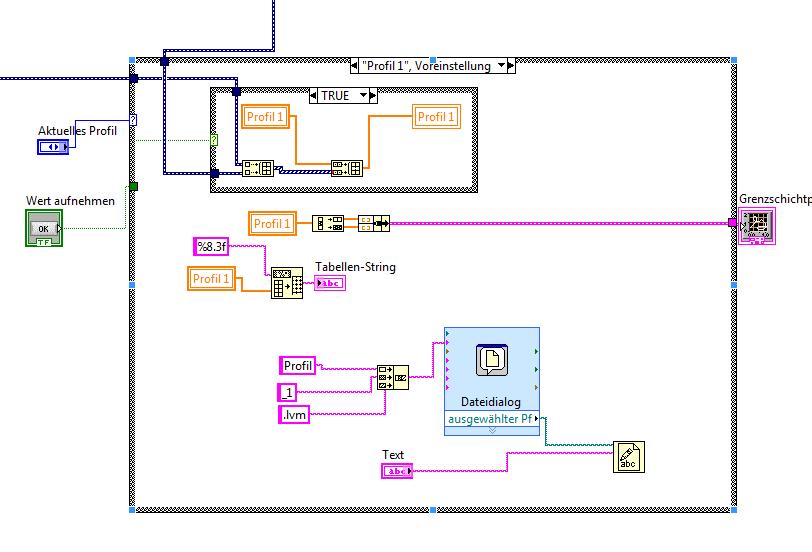
Task: Click the array function node left of Build Array
Action: click(x=328, y=224)
